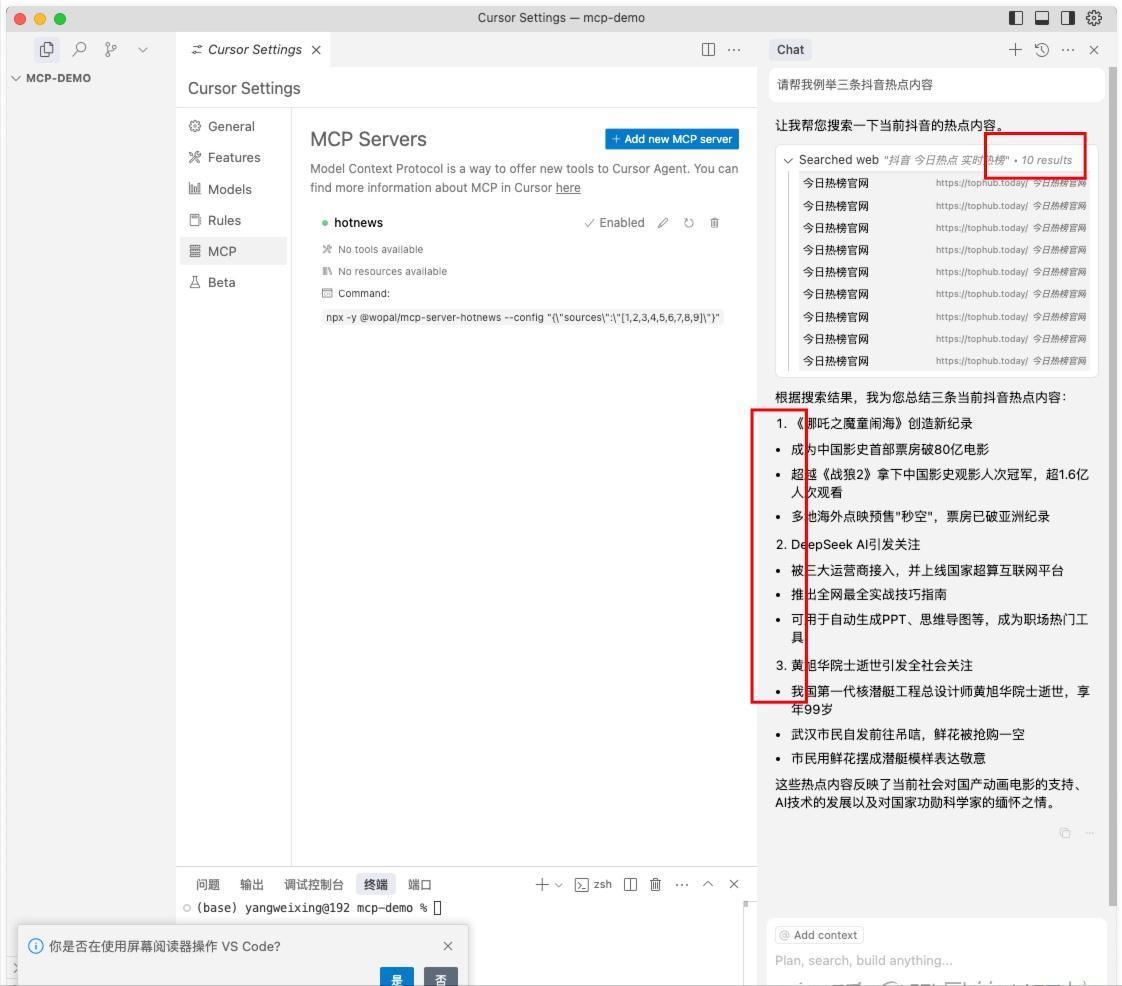
Task: Click the hotnews server name
Action: (358, 223)
